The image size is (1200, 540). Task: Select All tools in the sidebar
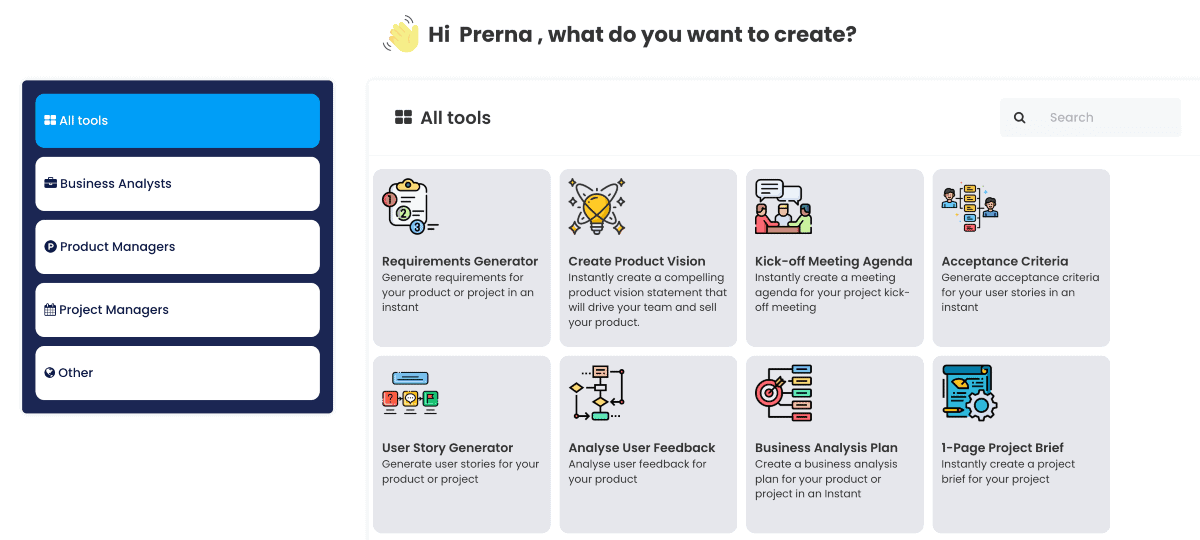pos(177,121)
